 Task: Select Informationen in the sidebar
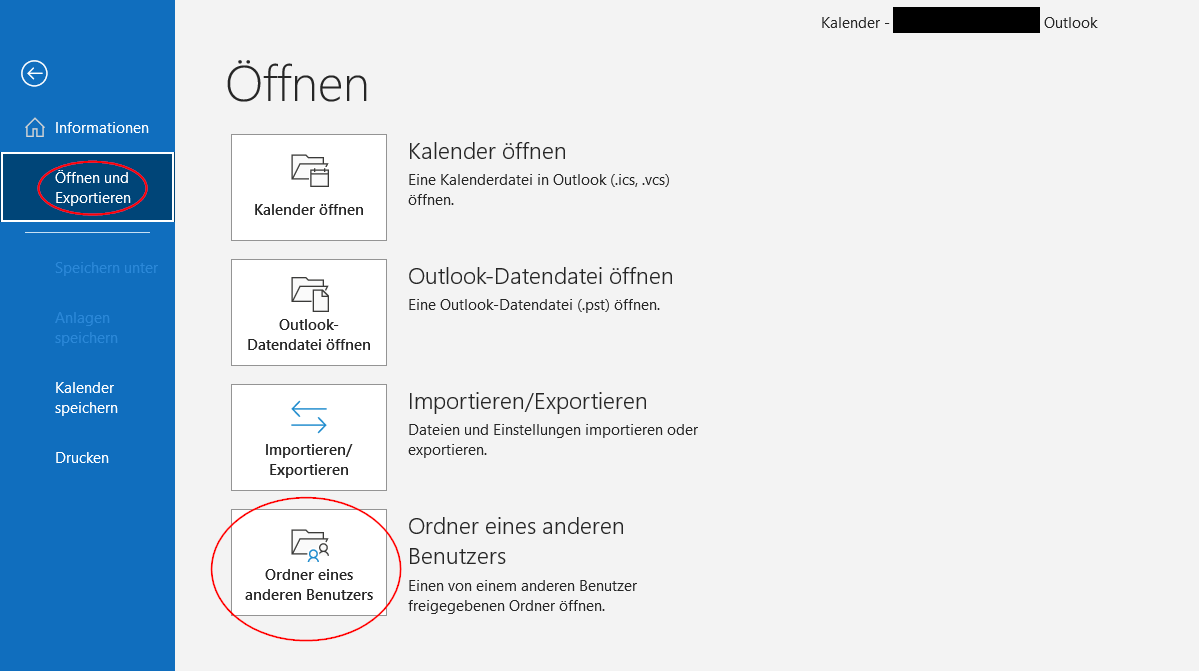(x=100, y=127)
